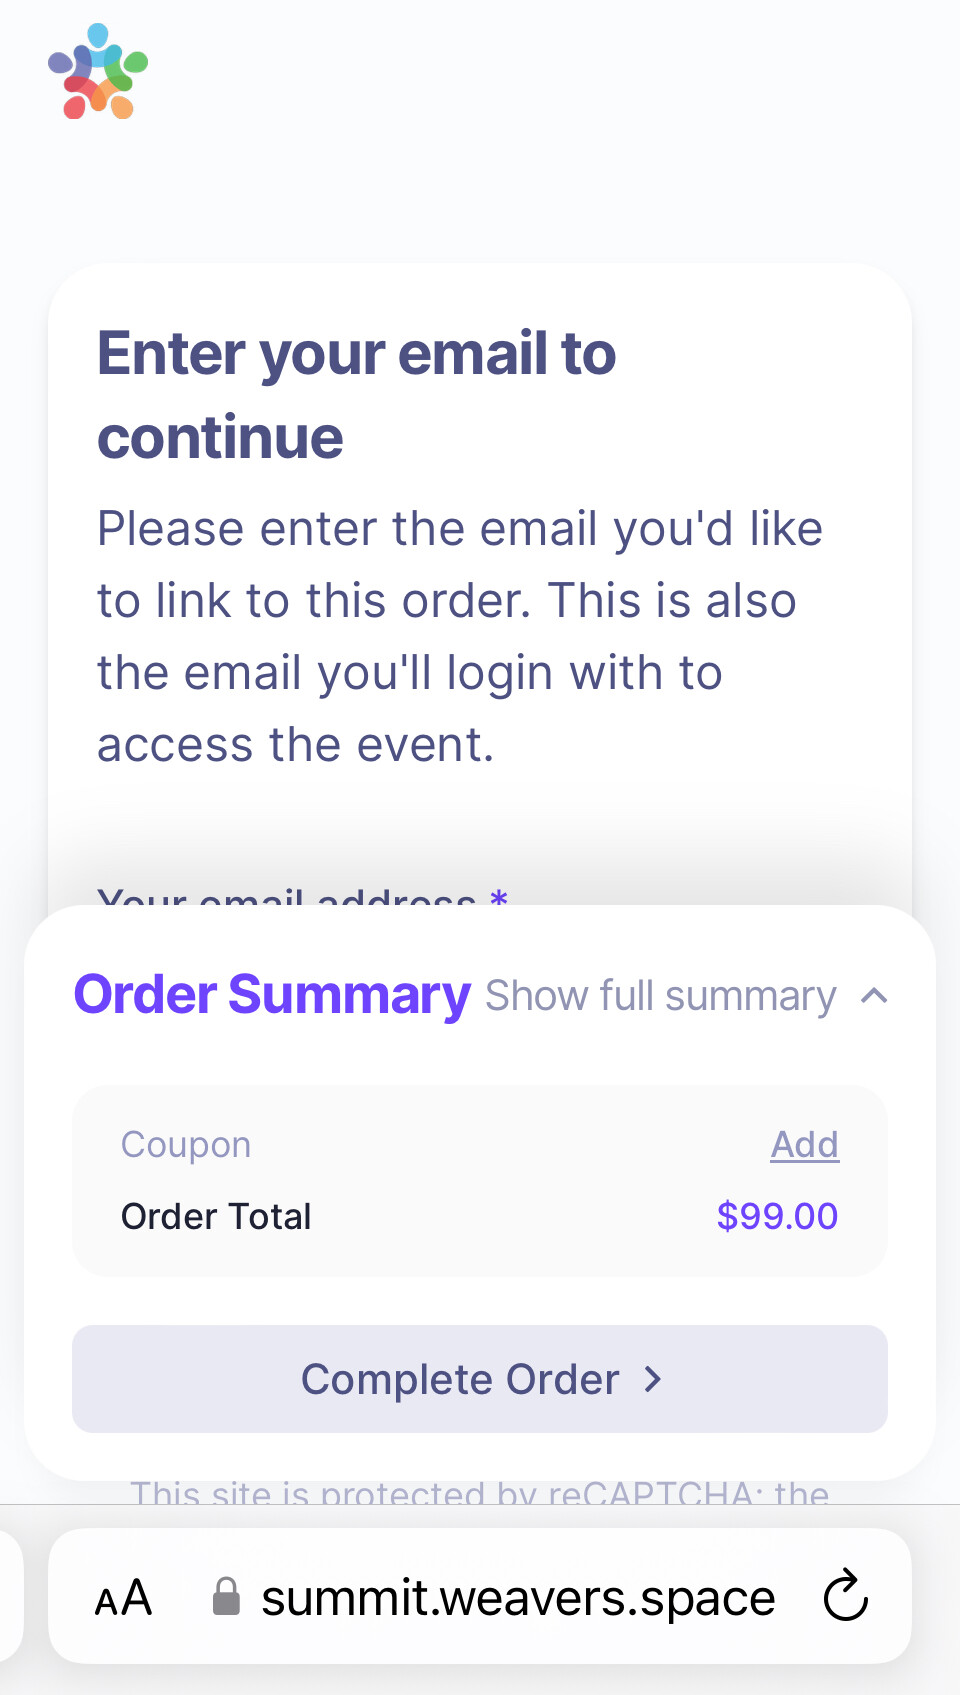Click the Enter your email to continue heading

point(356,395)
